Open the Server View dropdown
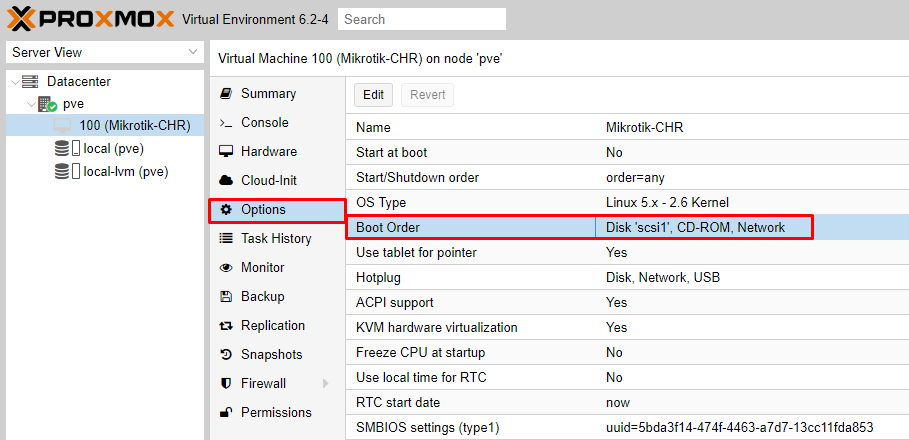Viewport: 909px width, 440px height. click(x=105, y=52)
